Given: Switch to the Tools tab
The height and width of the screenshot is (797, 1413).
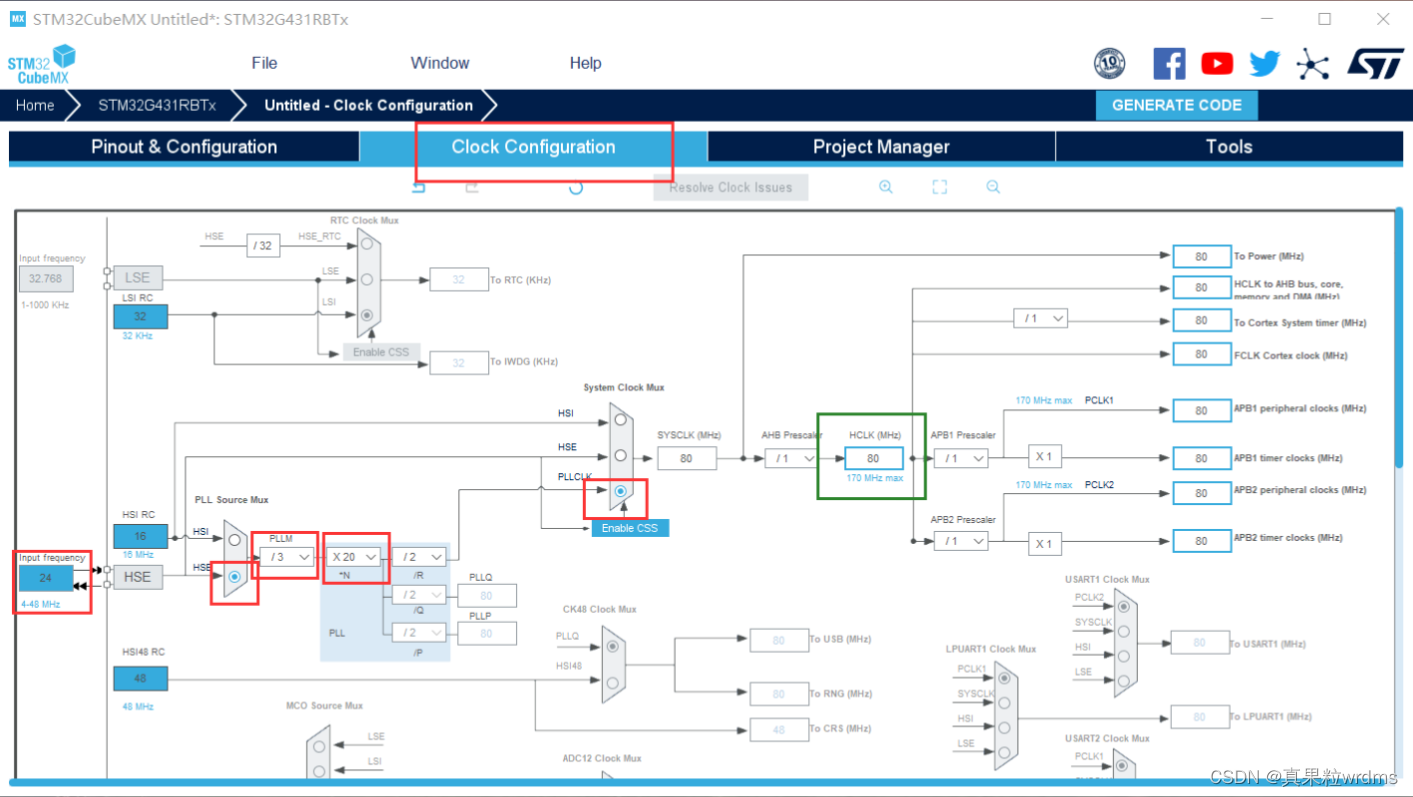Looking at the screenshot, I should [1229, 147].
